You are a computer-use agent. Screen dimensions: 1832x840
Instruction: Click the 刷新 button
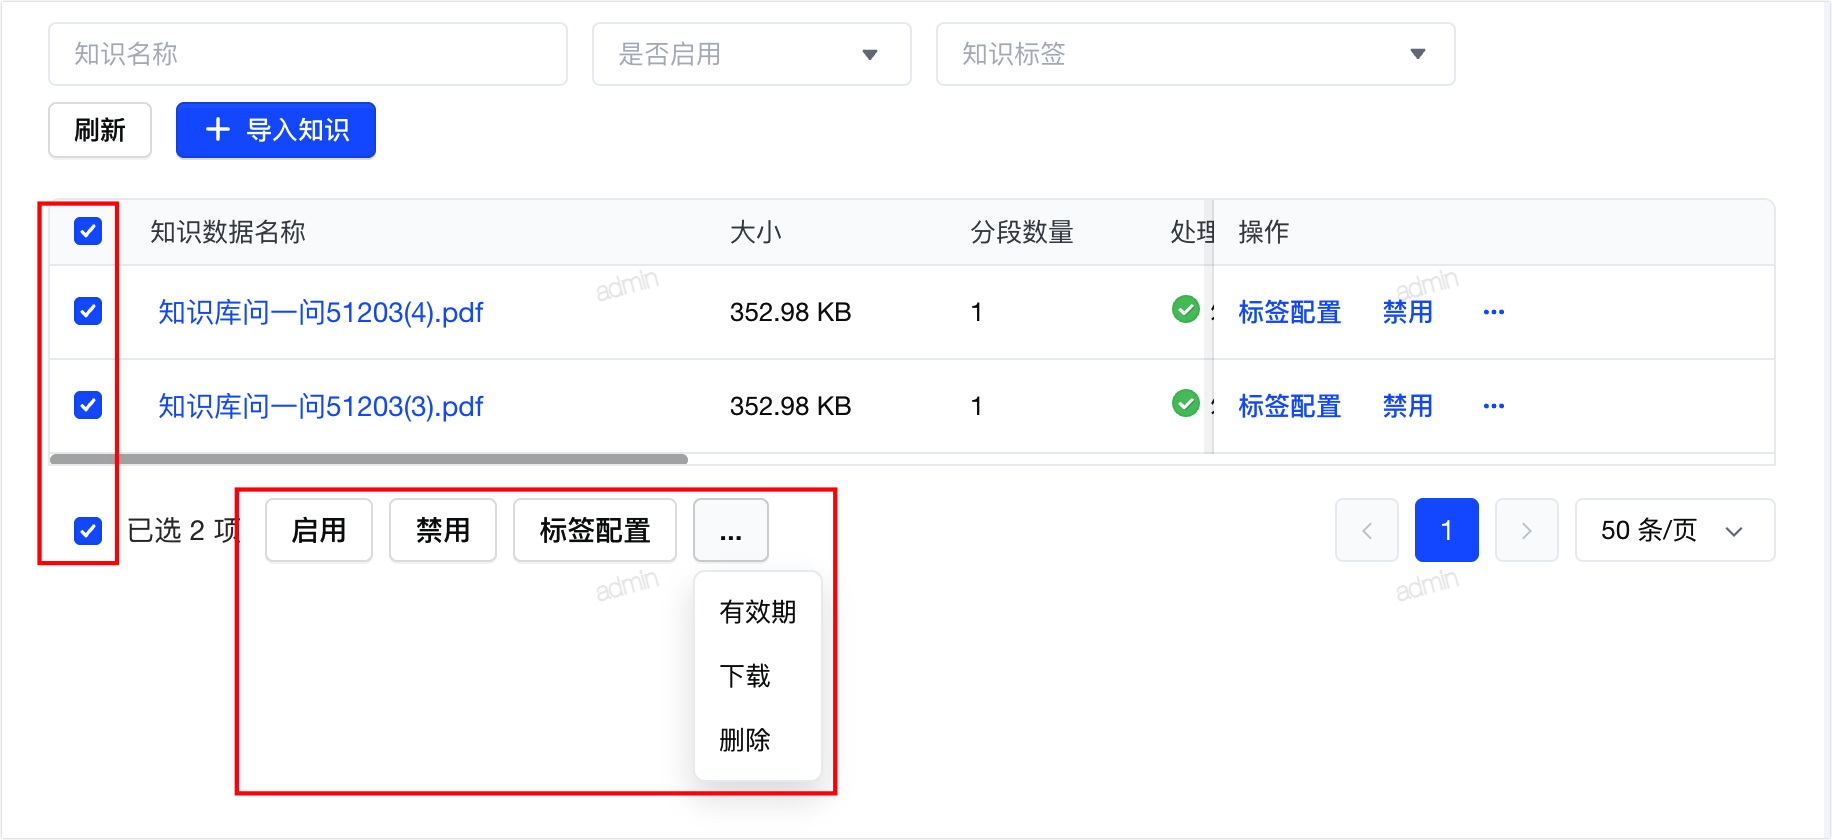coord(100,130)
